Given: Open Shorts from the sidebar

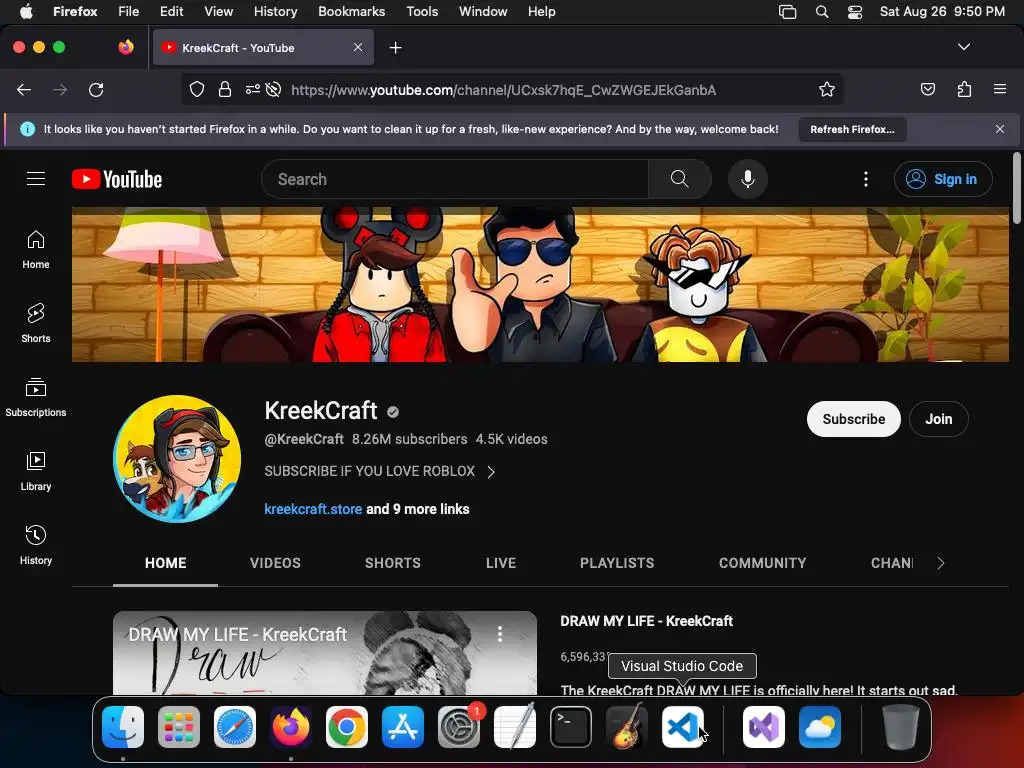Looking at the screenshot, I should coord(36,324).
